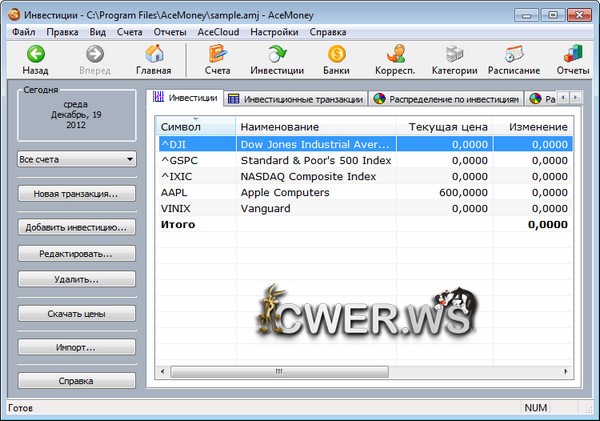This screenshot has height=421, width=600.
Task: Click the AceMoney title bar app icon
Action: point(14,15)
